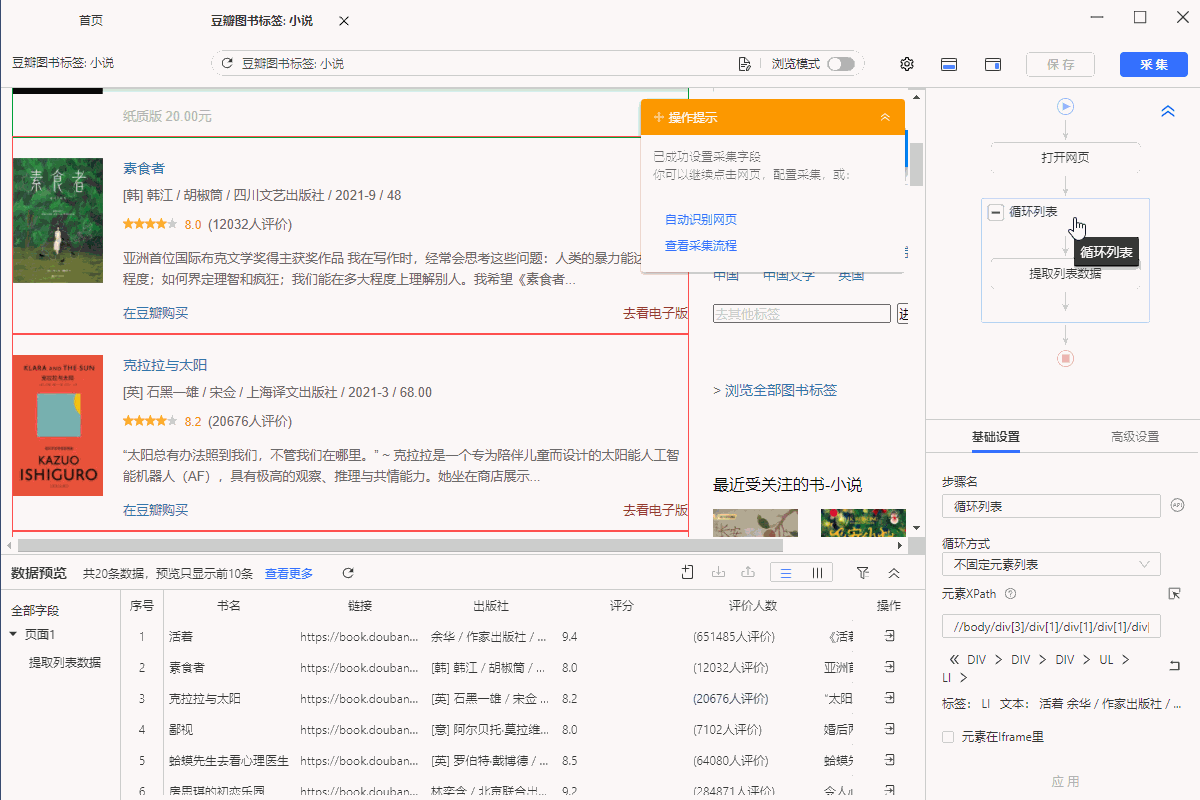Image resolution: width=1200 pixels, height=800 pixels.
Task: Open the data preview filter icon
Action: click(862, 573)
